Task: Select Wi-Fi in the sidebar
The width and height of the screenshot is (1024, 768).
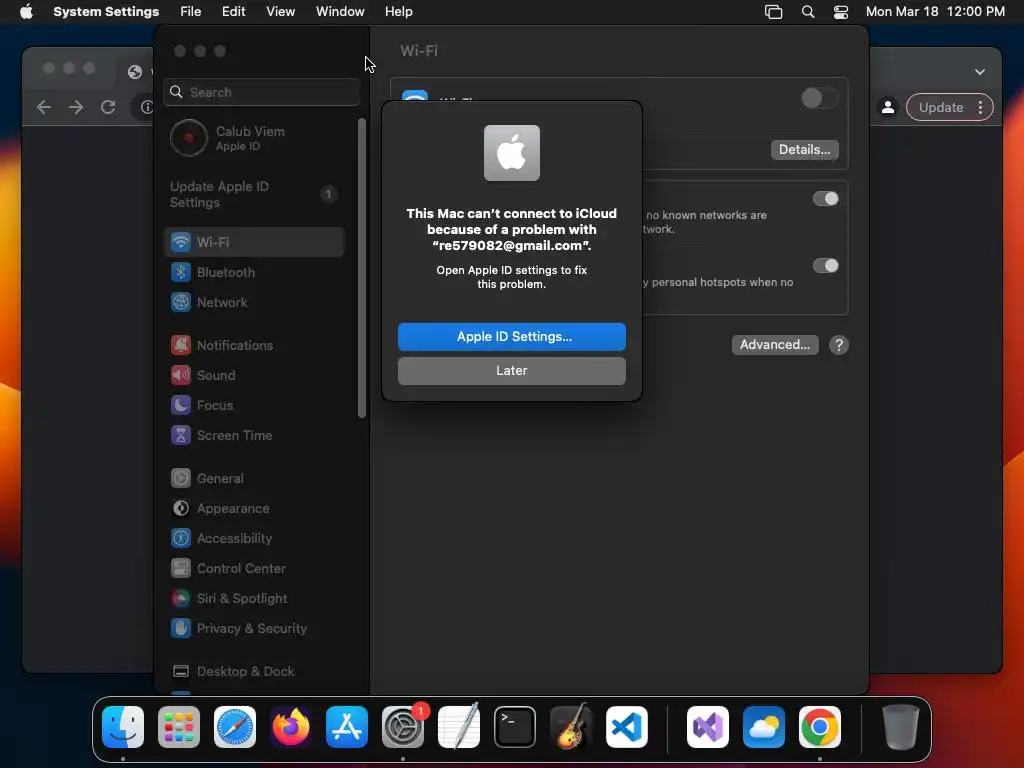Action: 253,242
